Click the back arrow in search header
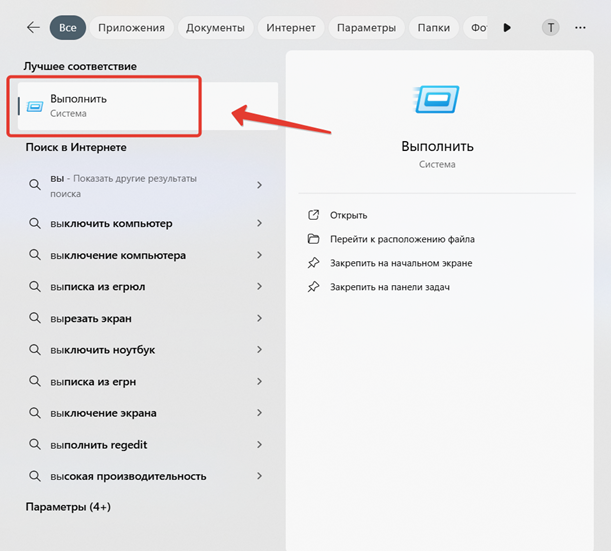Viewport: 611px width, 551px height. click(x=33, y=28)
